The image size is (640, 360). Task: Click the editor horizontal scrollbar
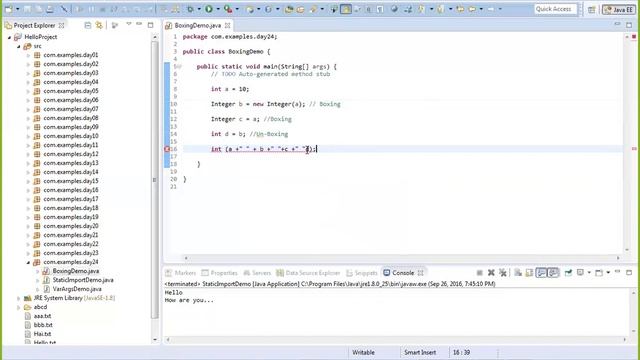click(402, 258)
